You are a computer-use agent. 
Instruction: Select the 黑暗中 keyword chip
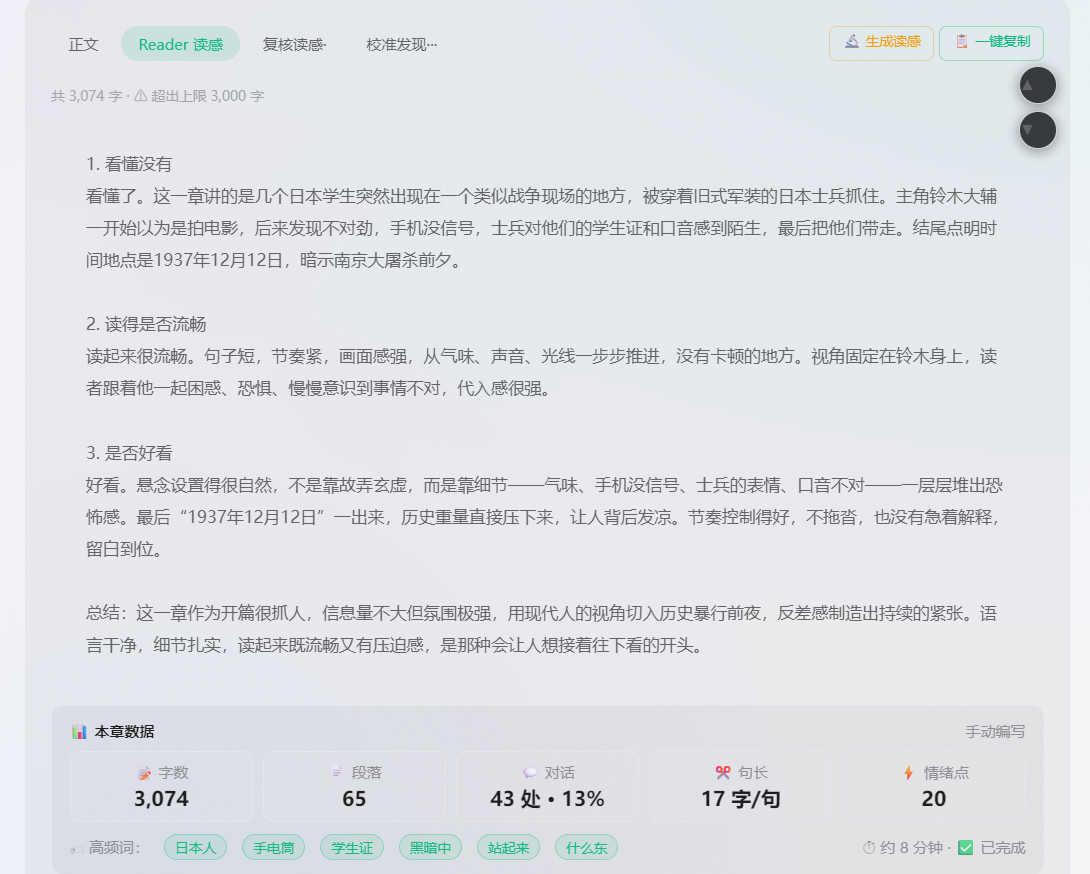[430, 848]
